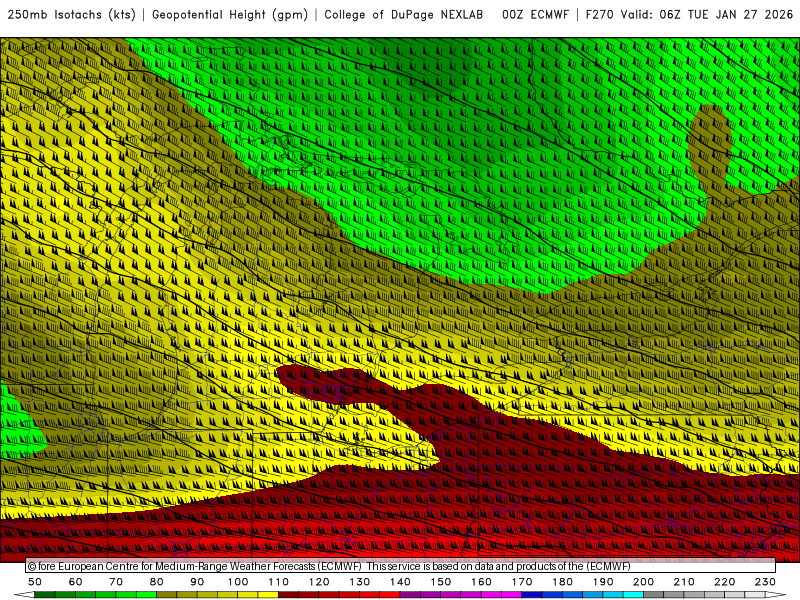The height and width of the screenshot is (600, 800).
Task: Click the legend value 140
Action: tap(400, 582)
